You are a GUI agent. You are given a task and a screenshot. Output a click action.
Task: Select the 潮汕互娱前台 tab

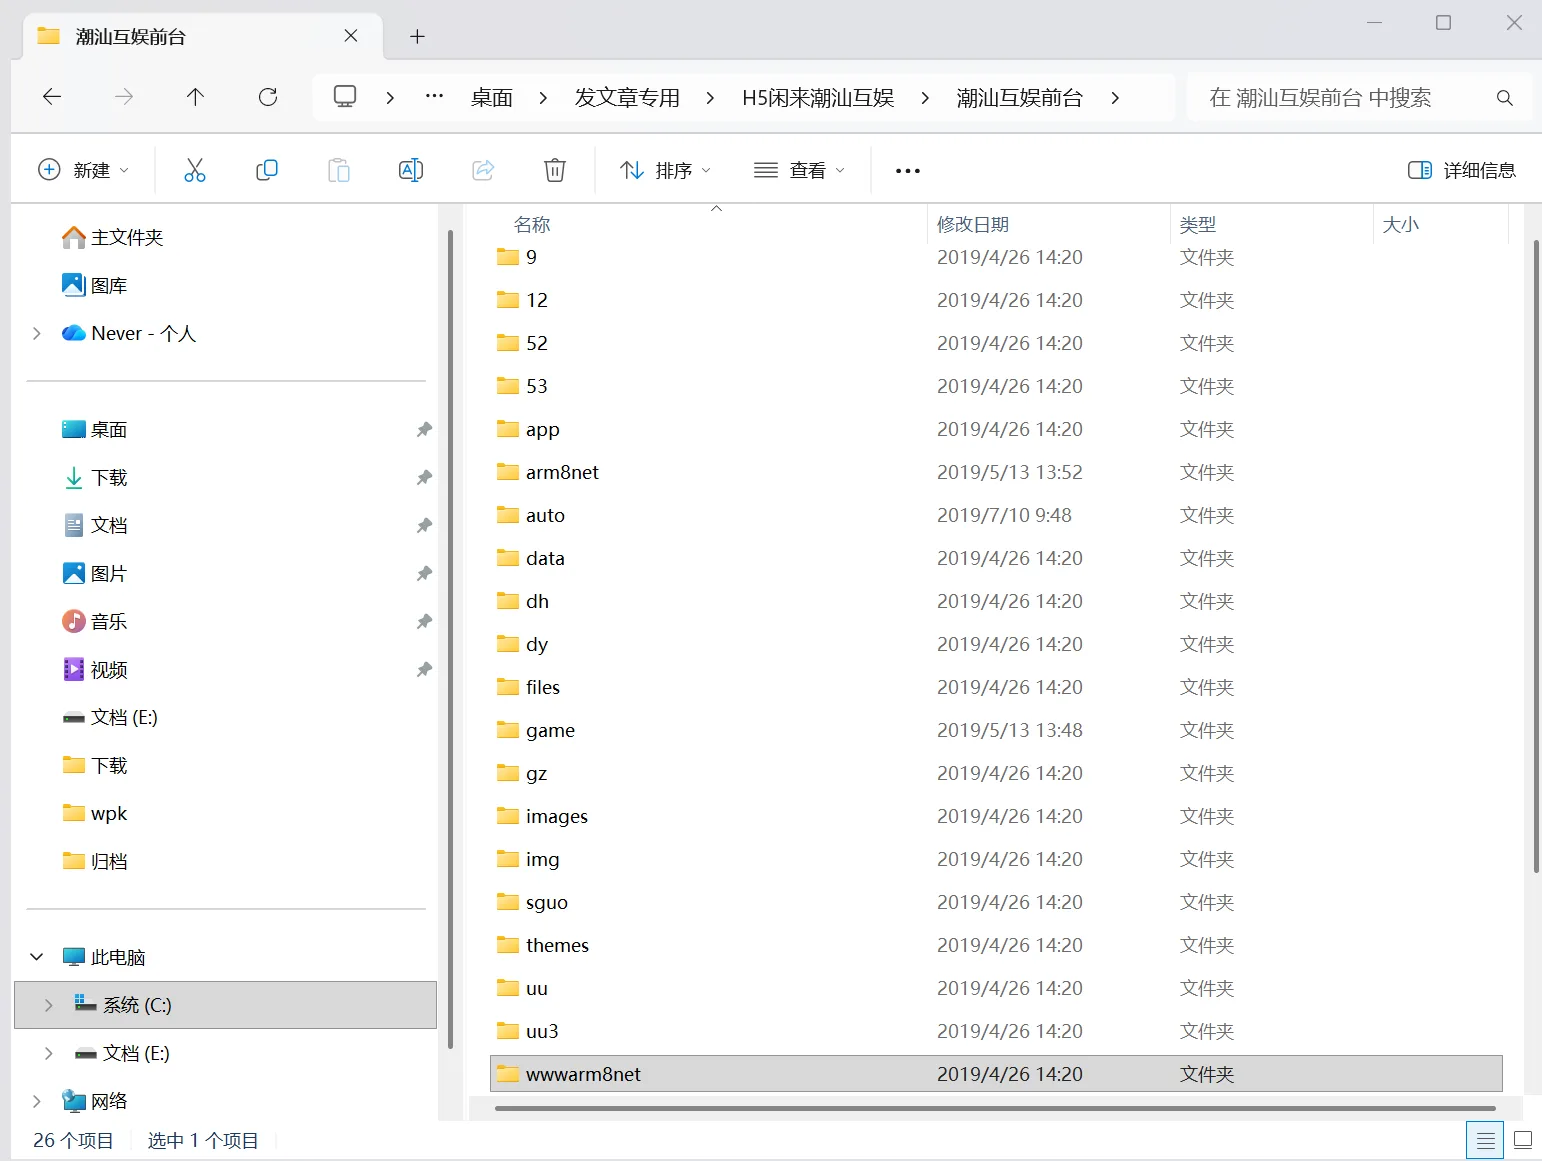(x=204, y=37)
